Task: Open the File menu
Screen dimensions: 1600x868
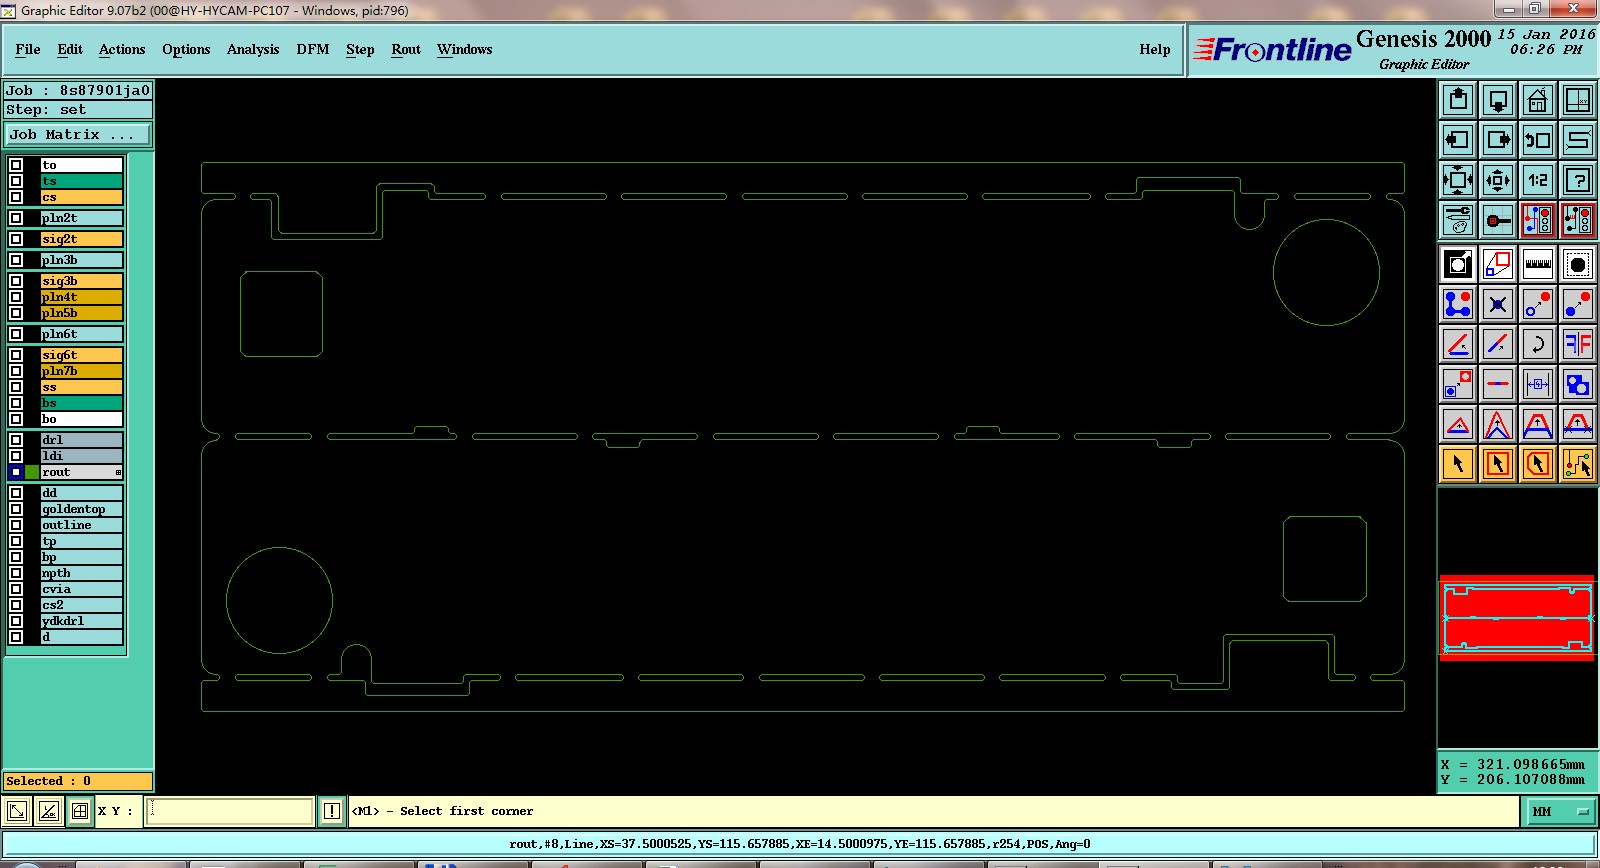Action: 28,49
